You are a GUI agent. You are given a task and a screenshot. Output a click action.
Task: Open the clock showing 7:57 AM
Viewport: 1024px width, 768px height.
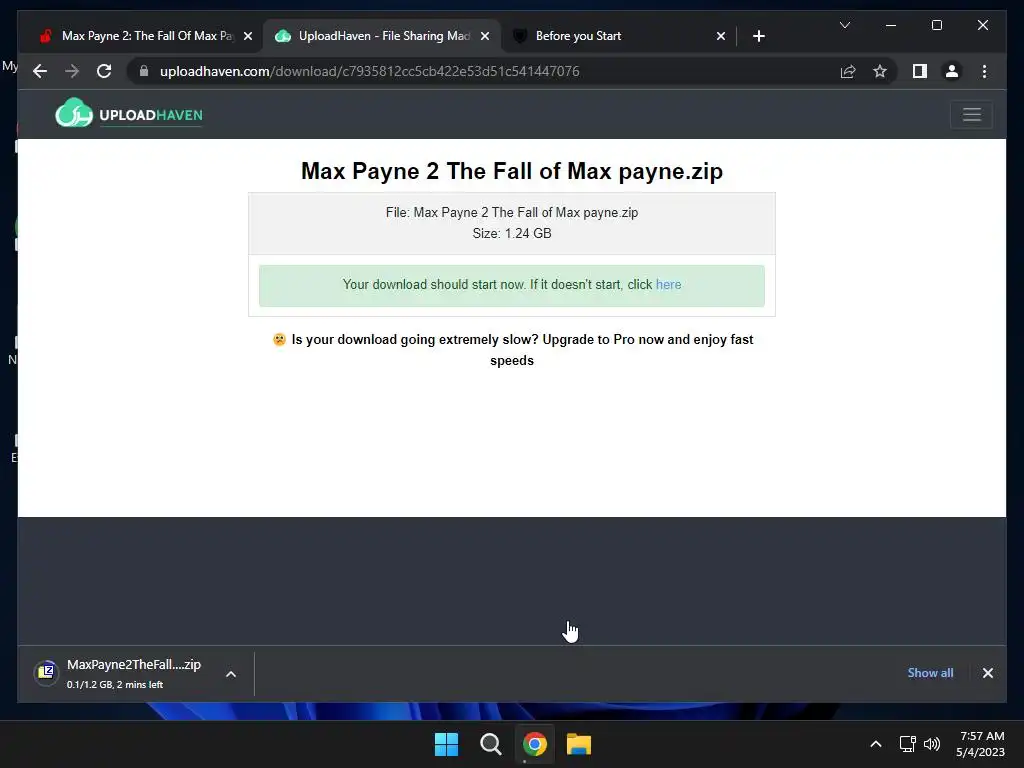[x=980, y=744]
